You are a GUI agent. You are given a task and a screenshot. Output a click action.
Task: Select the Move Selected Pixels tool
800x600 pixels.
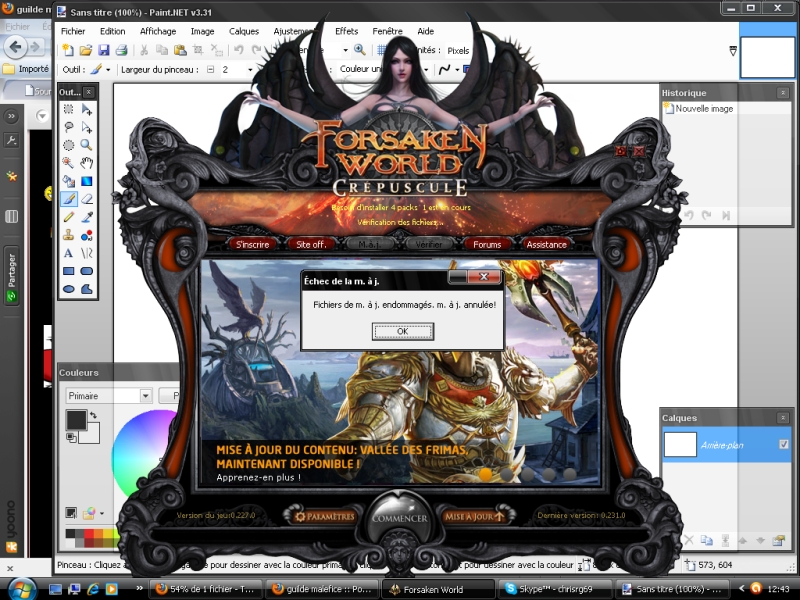[x=87, y=109]
